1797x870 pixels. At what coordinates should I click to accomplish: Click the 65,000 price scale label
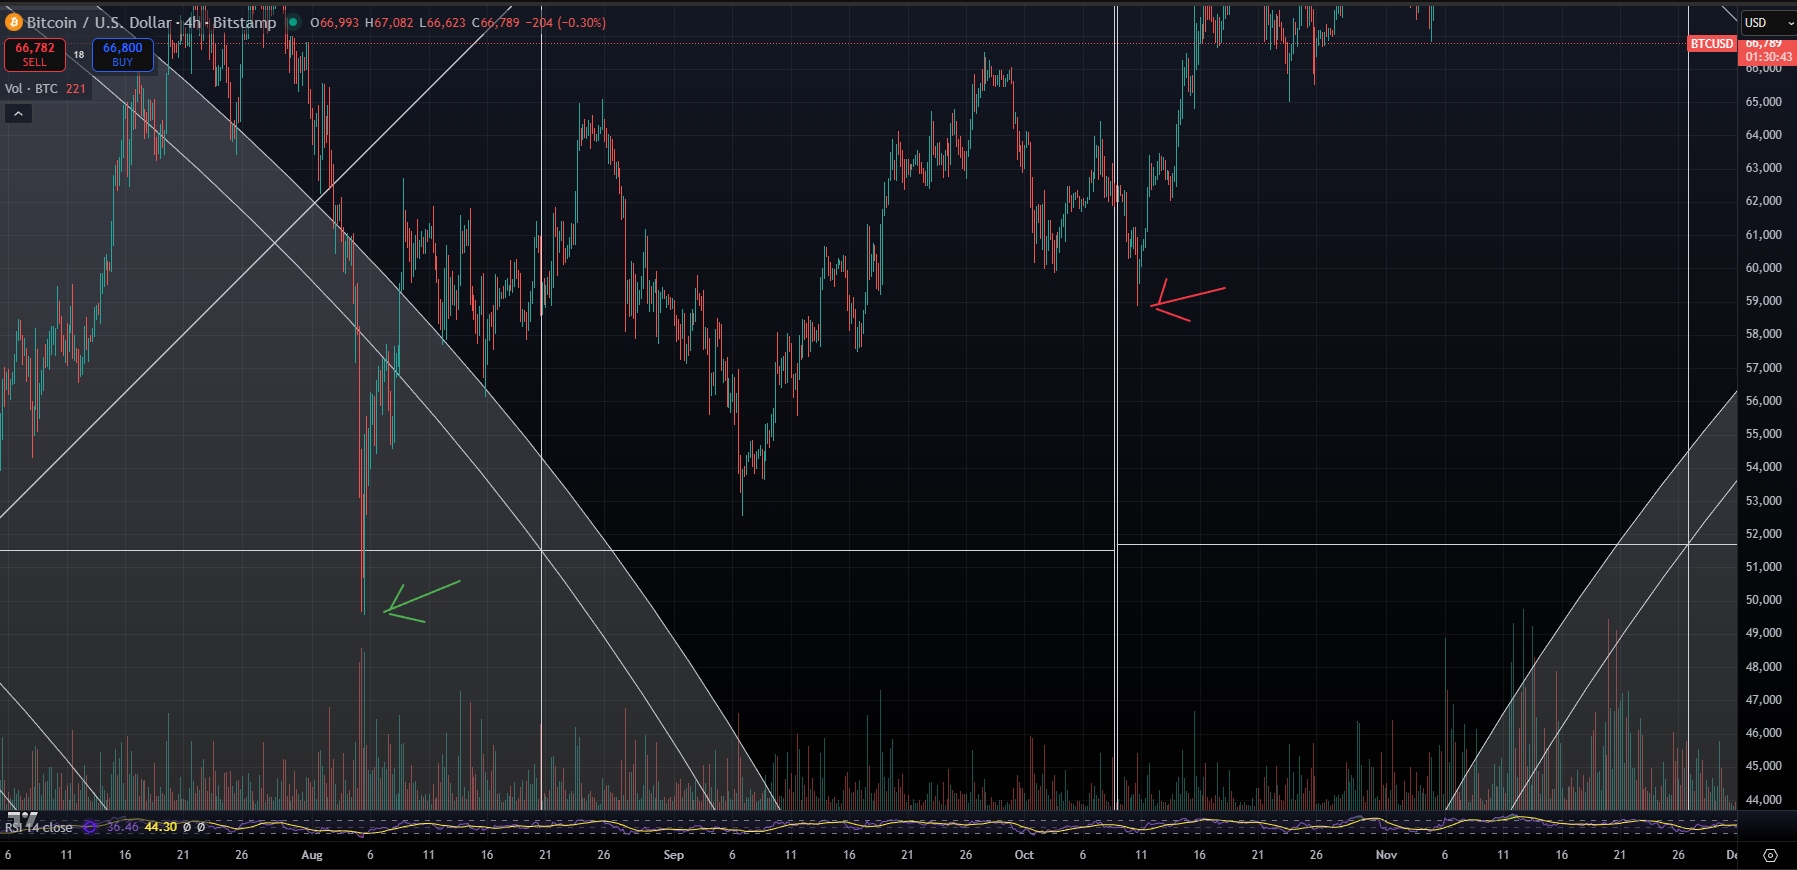(x=1764, y=102)
